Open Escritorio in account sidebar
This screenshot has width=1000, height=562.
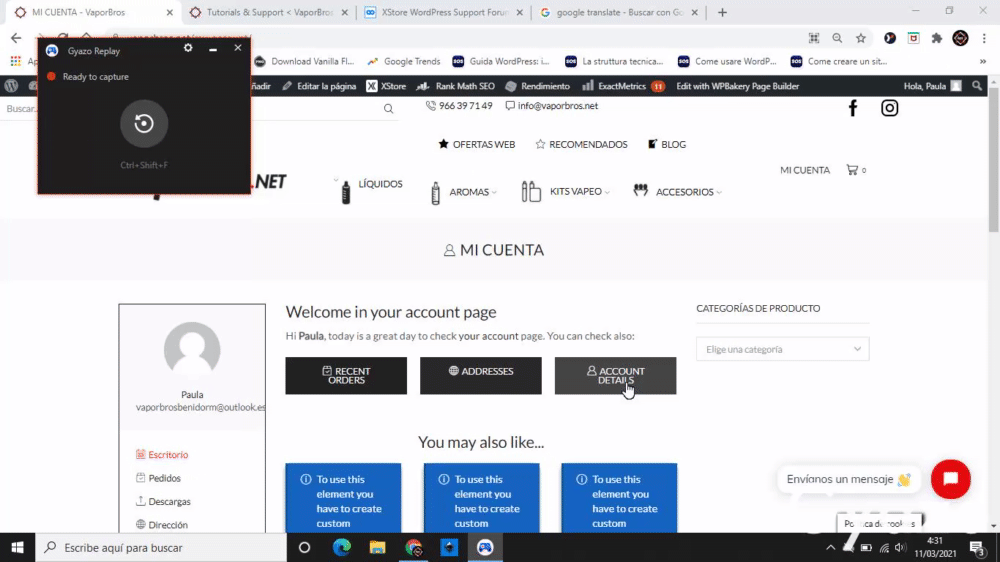[162, 455]
